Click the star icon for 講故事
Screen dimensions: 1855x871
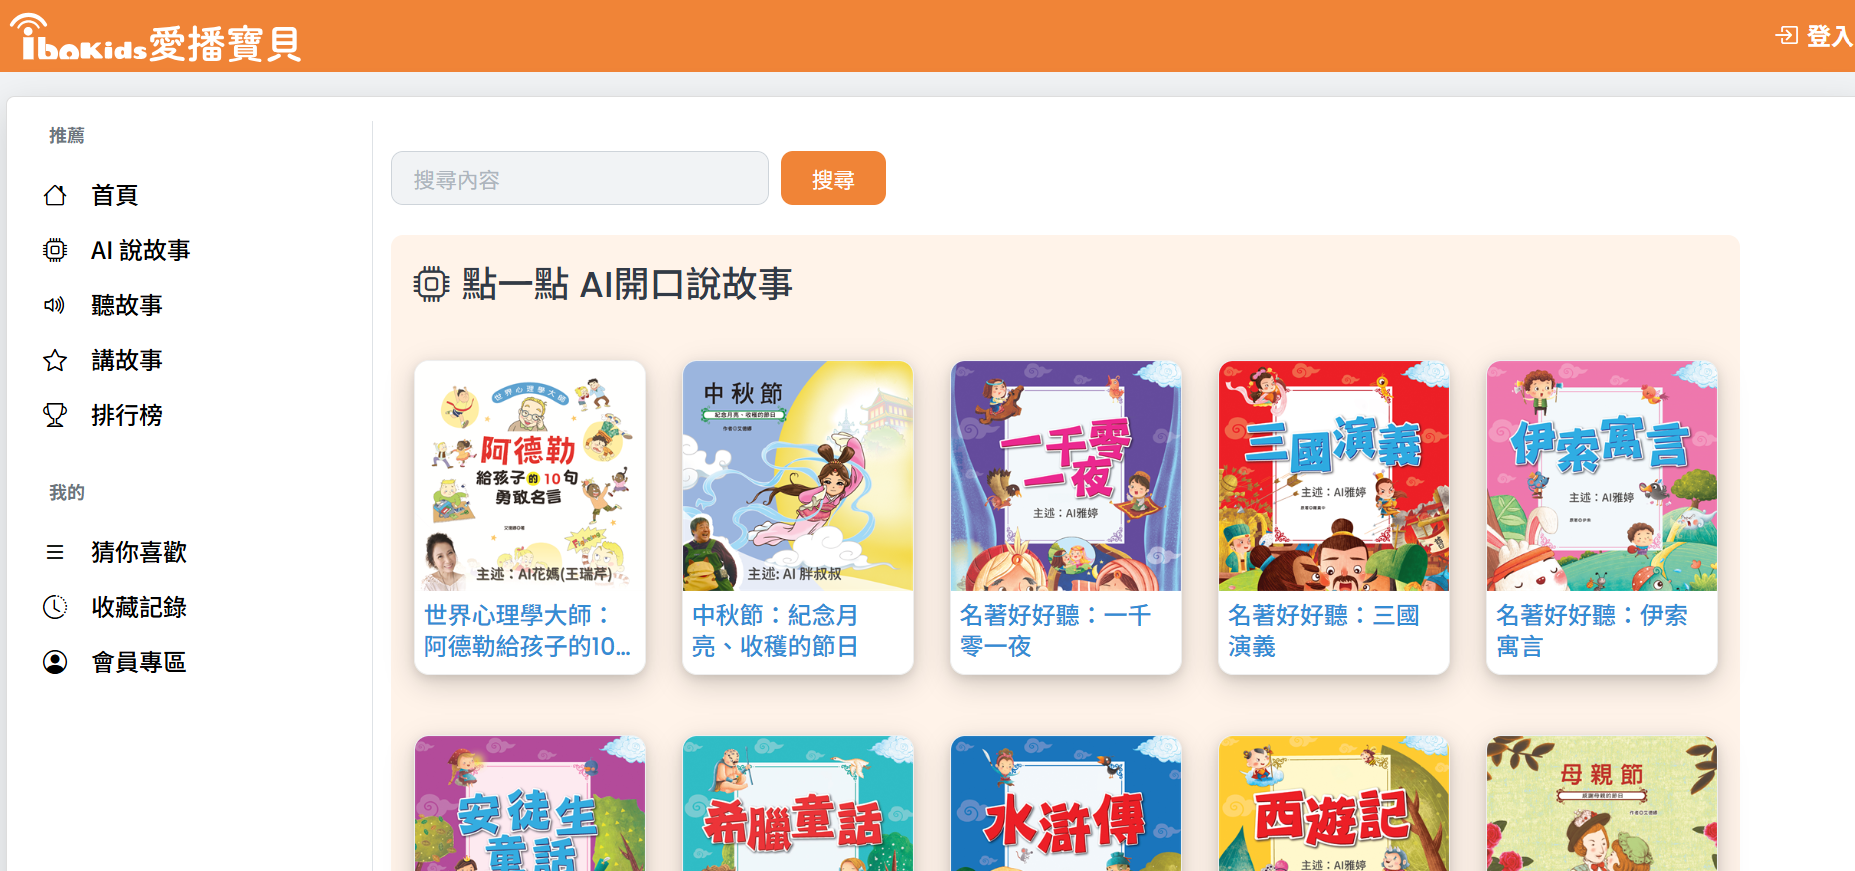coord(55,360)
